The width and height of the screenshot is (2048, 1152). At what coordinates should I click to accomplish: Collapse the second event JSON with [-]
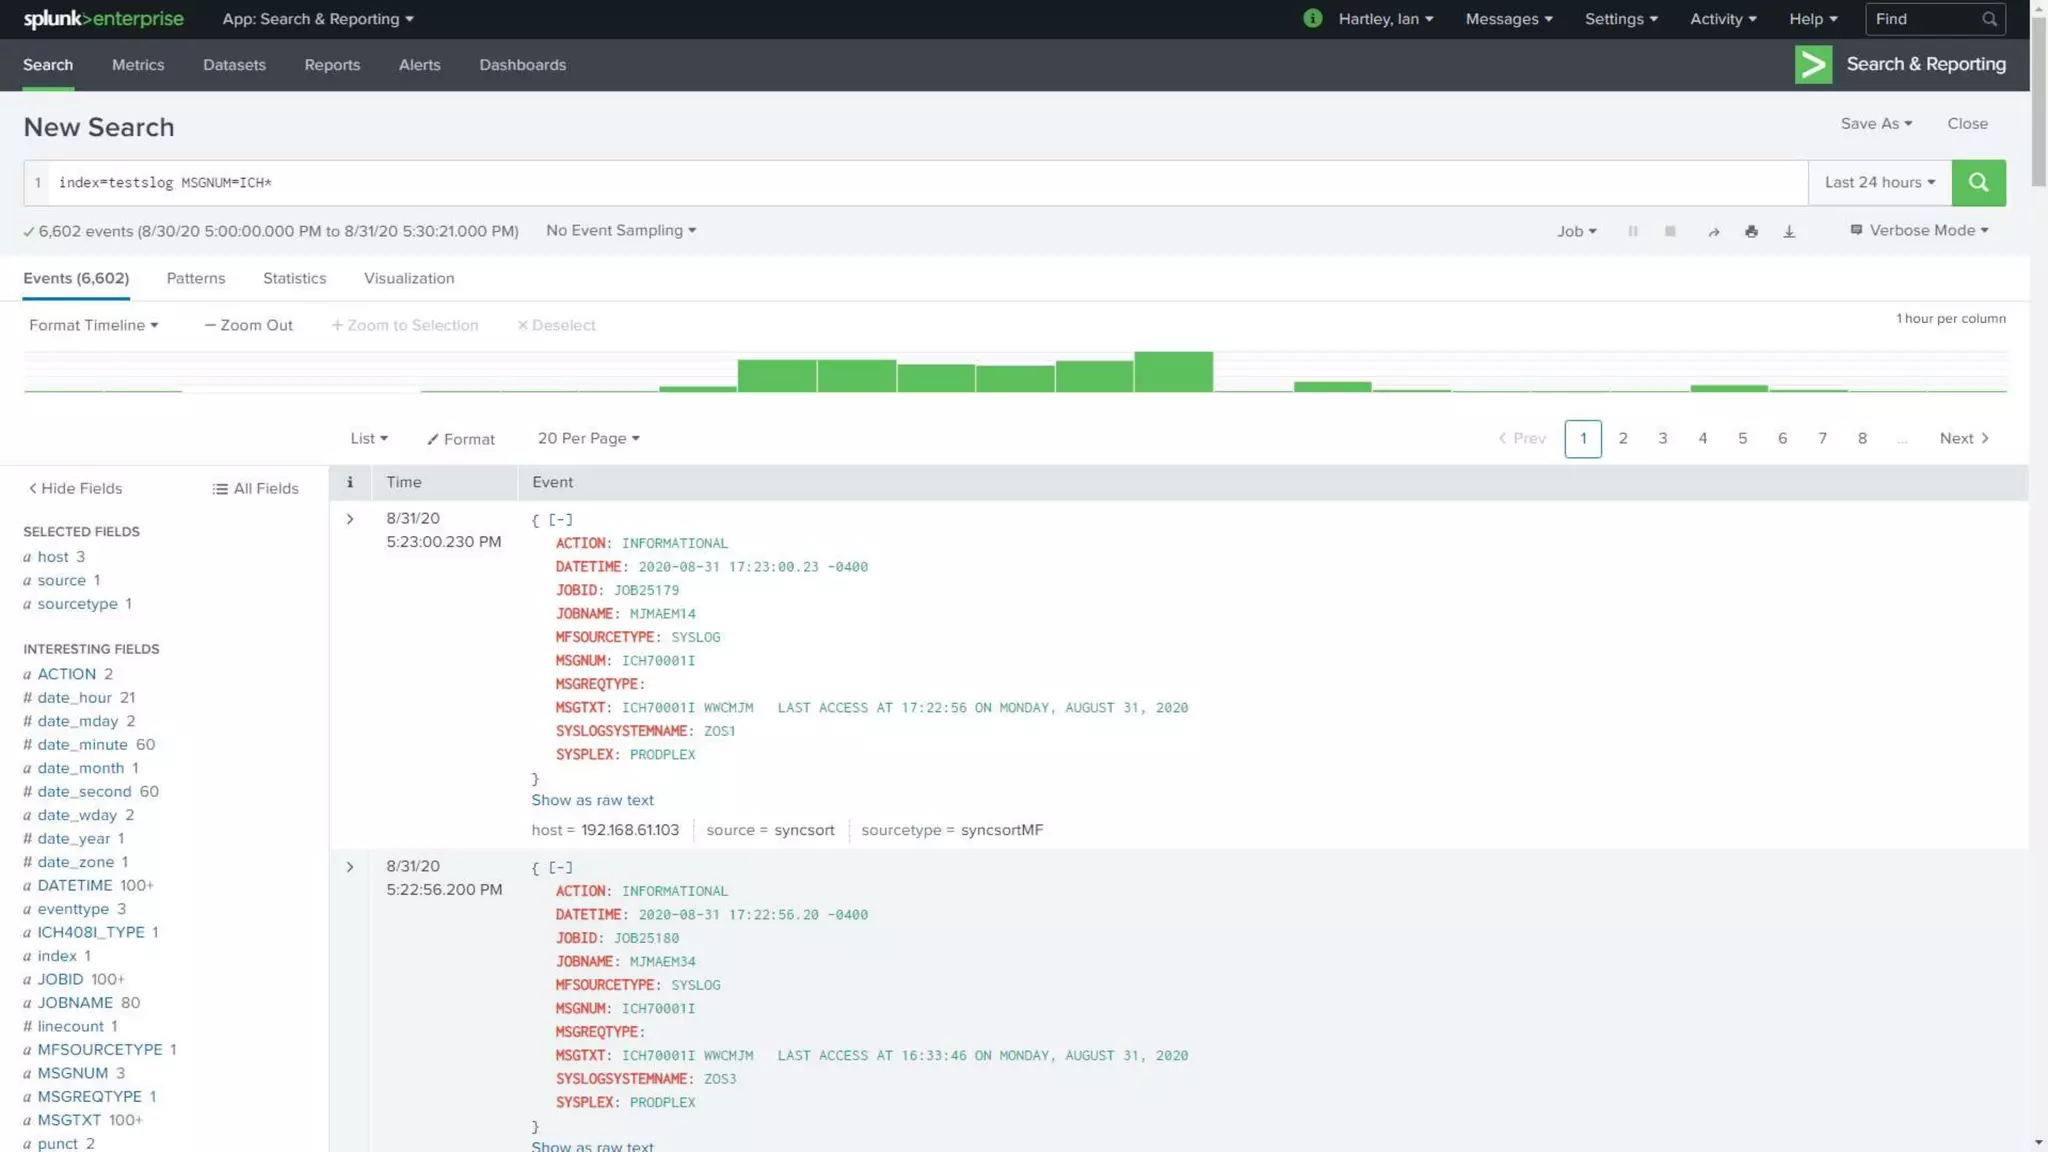click(x=561, y=867)
